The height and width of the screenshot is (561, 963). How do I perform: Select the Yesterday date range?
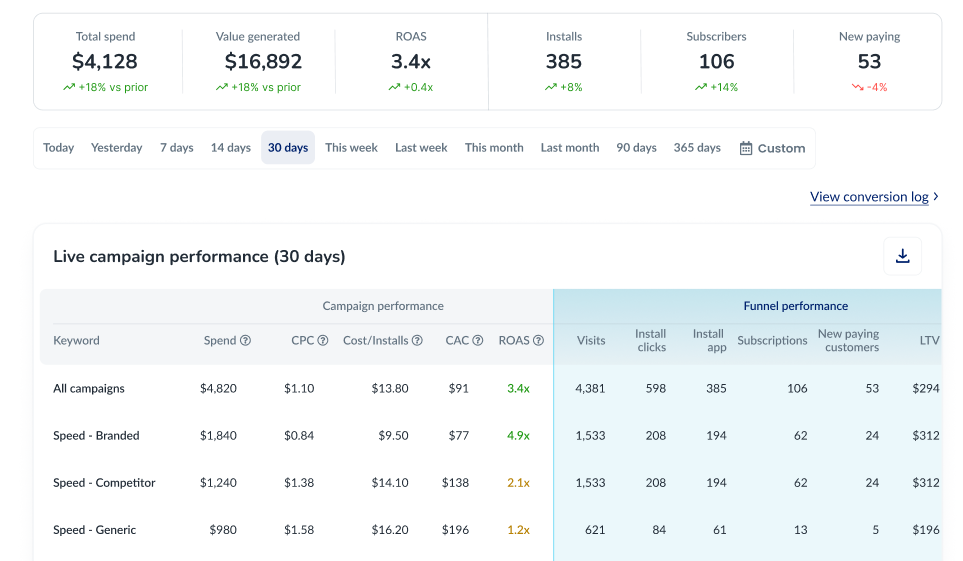[117, 147]
